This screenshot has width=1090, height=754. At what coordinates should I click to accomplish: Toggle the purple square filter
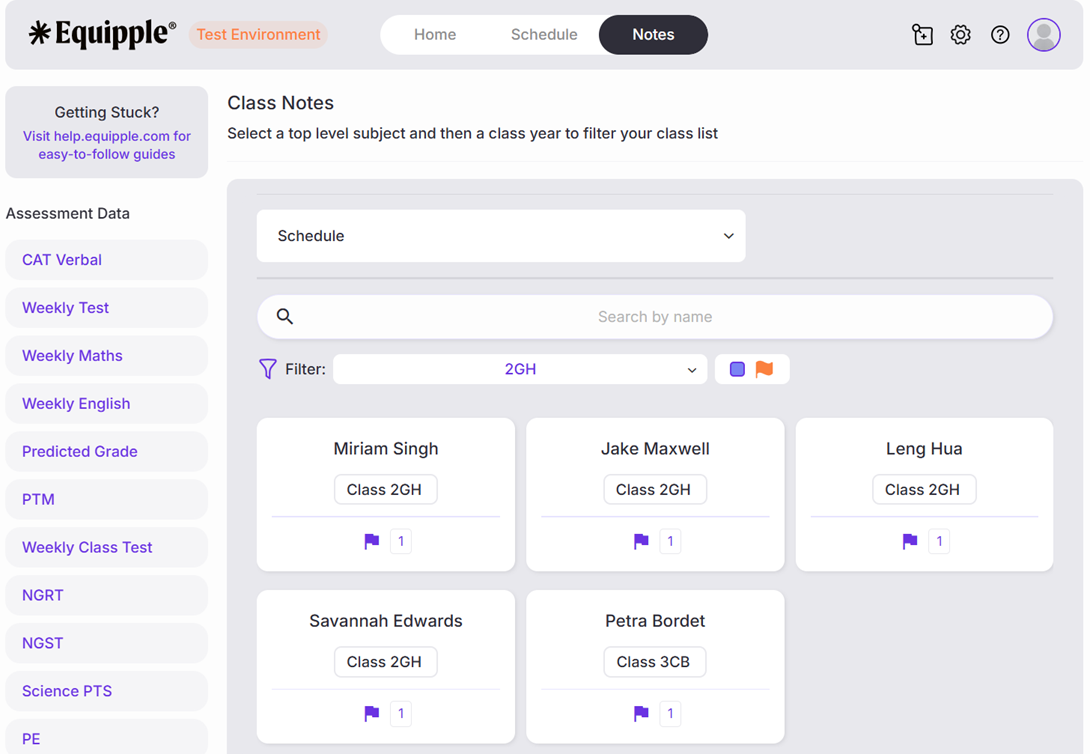tap(737, 369)
